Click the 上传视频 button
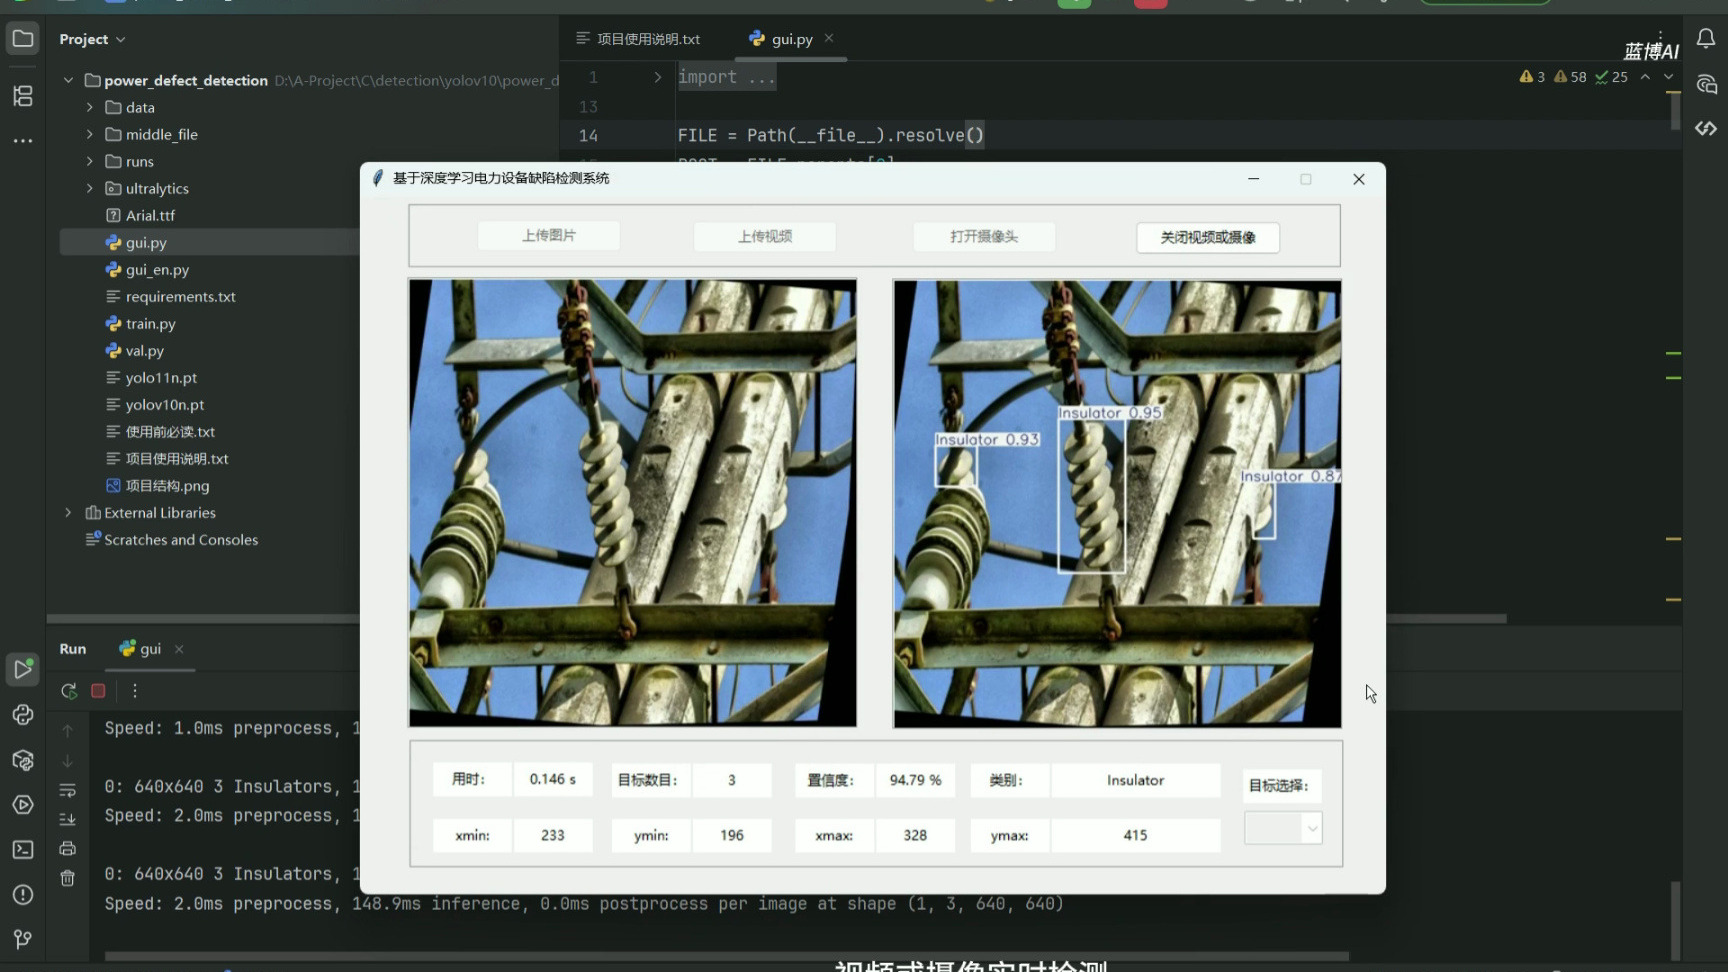 tap(765, 237)
